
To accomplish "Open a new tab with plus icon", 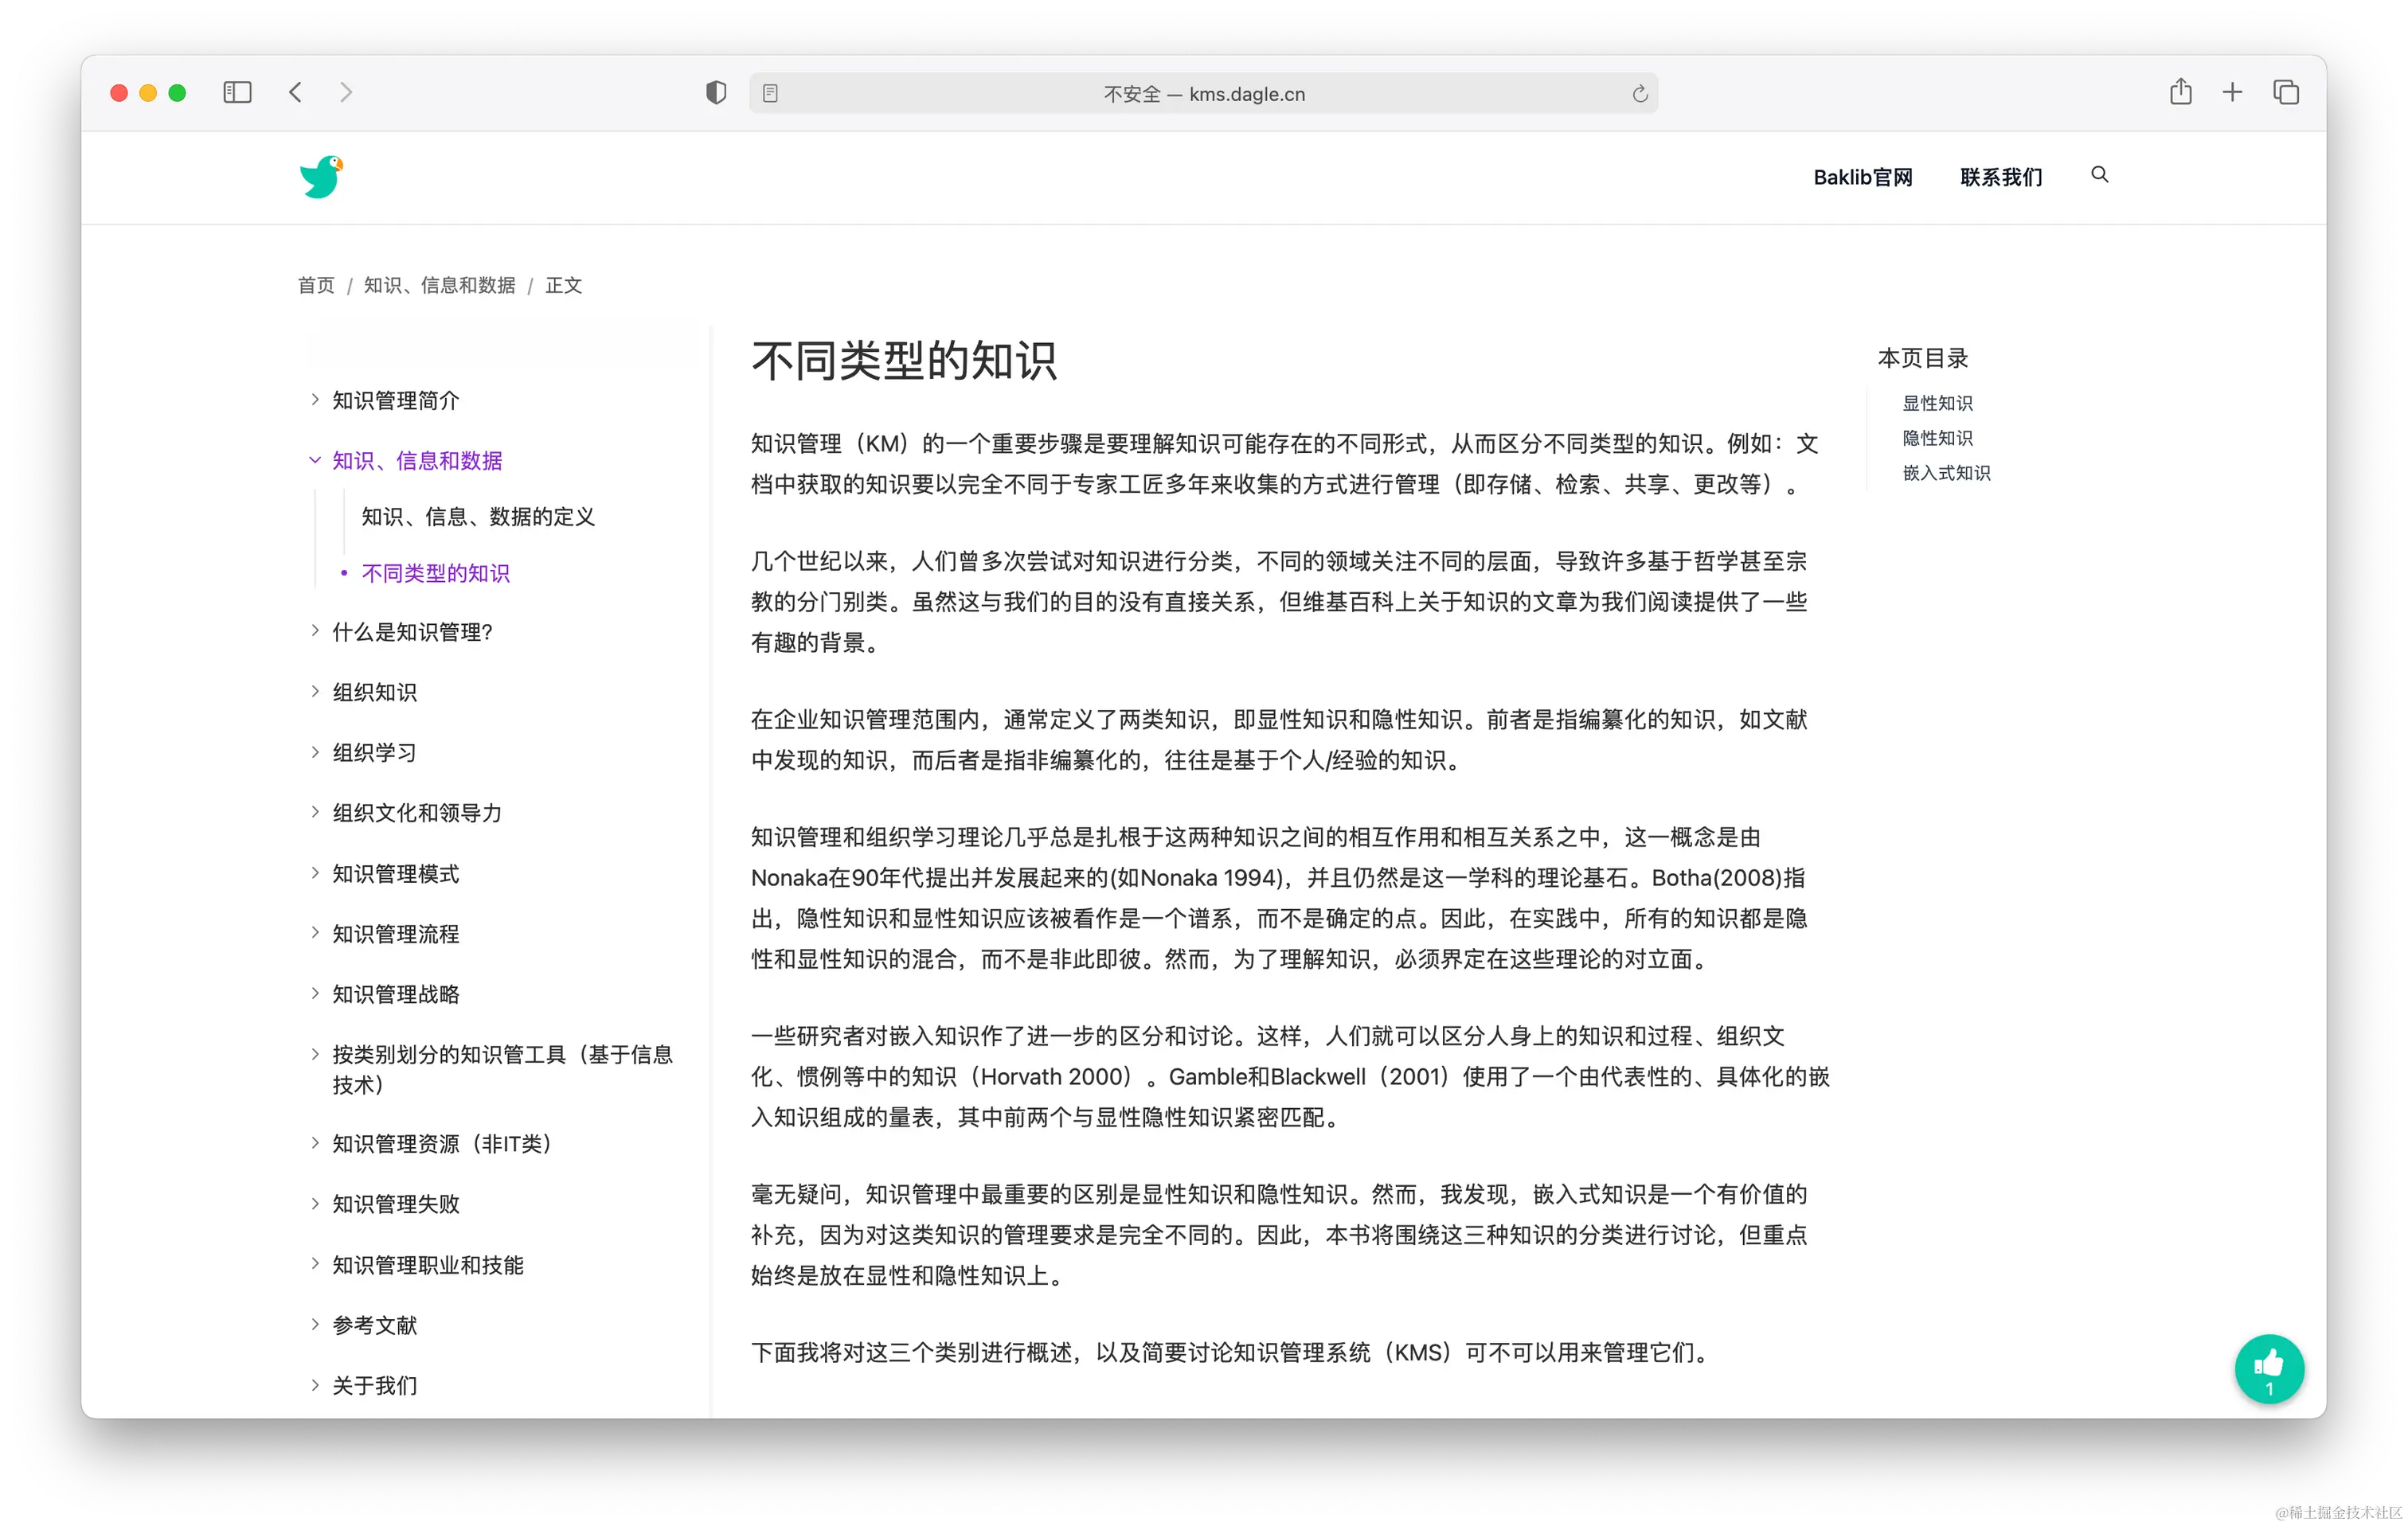I will [2232, 93].
